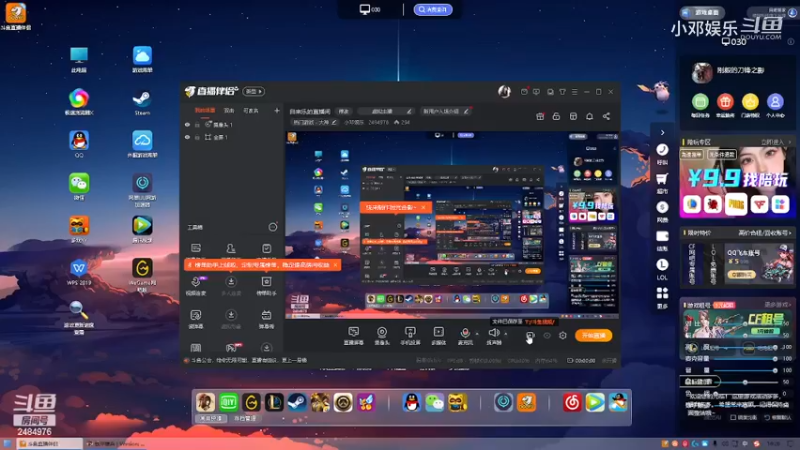Open QQ desktop shortcut
The height and width of the screenshot is (450, 800).
coord(79,144)
